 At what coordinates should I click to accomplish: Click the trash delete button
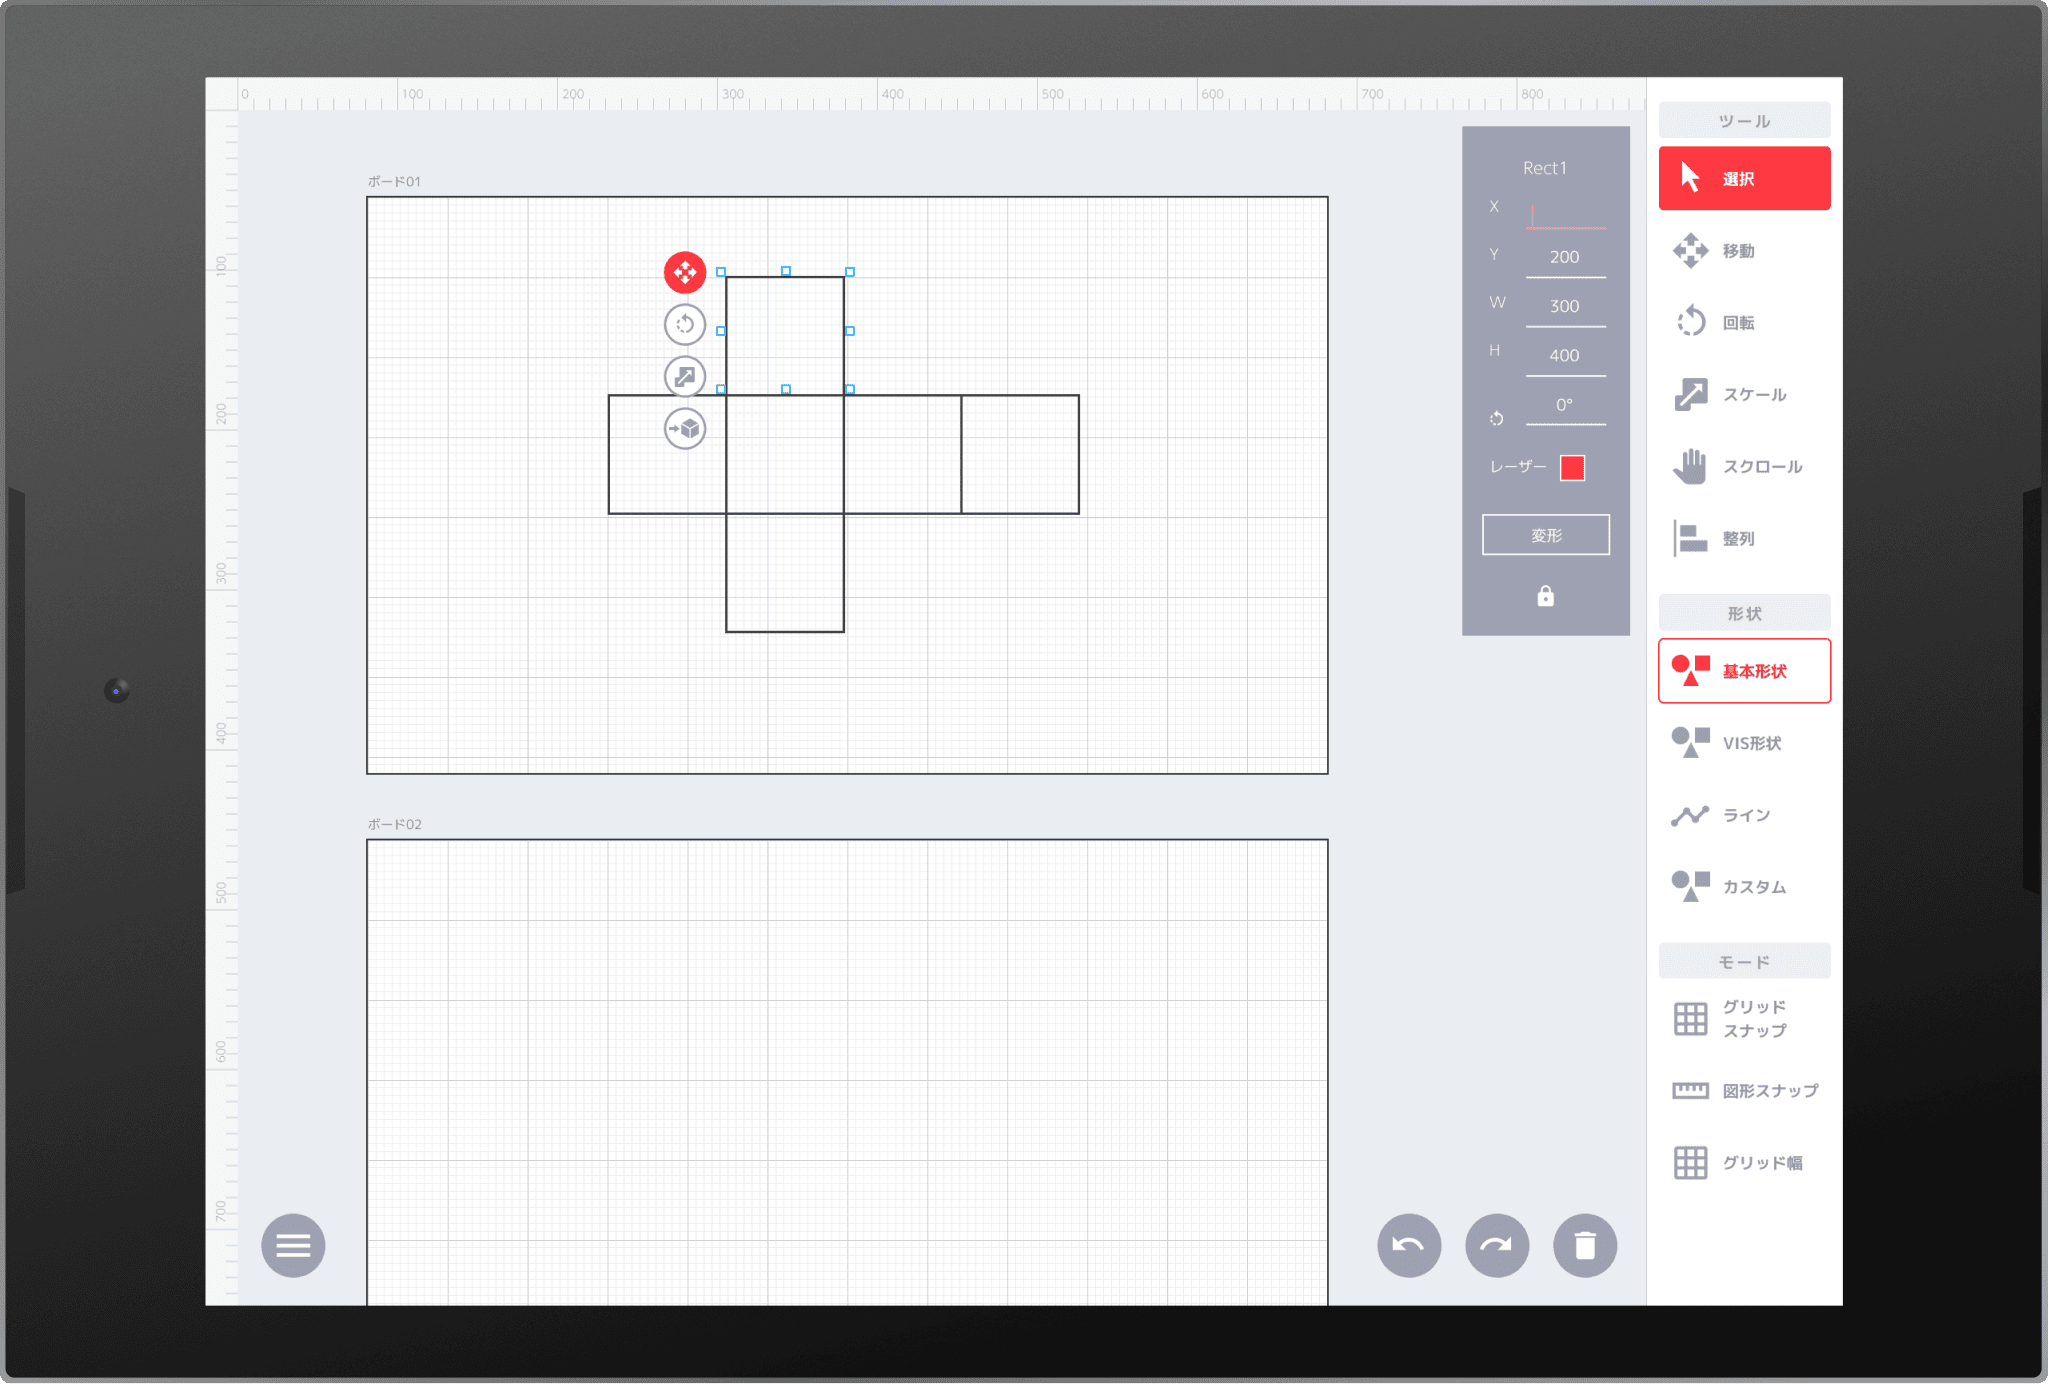pos(1584,1245)
